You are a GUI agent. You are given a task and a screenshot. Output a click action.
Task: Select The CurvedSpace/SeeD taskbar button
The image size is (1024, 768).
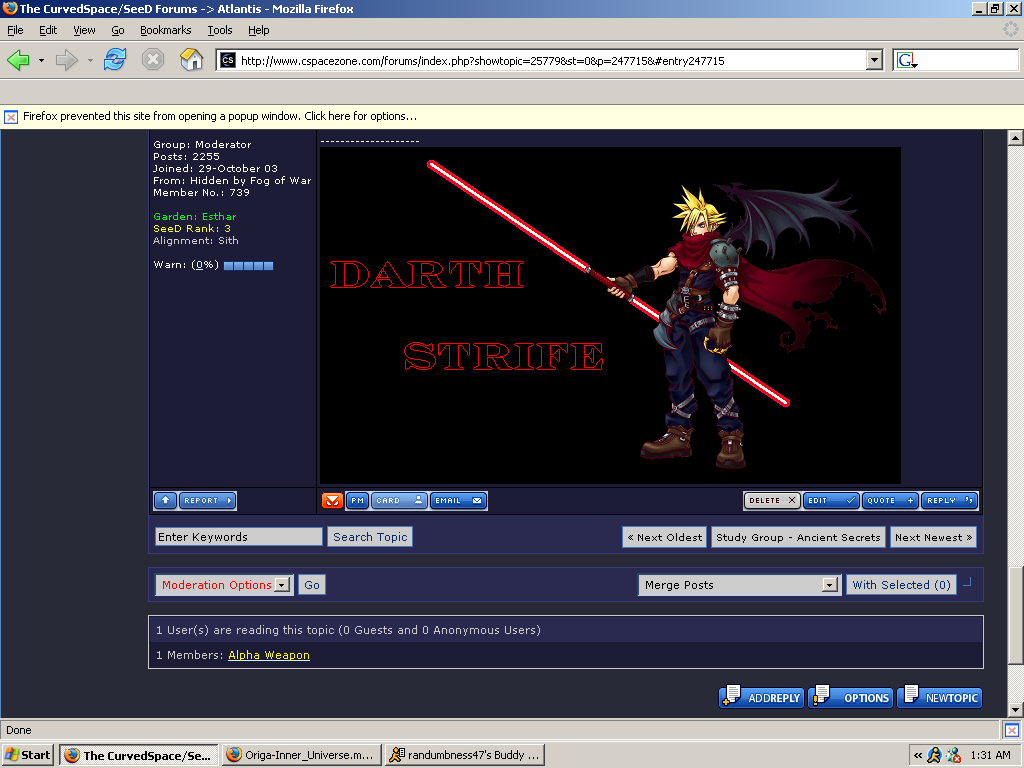coord(138,755)
